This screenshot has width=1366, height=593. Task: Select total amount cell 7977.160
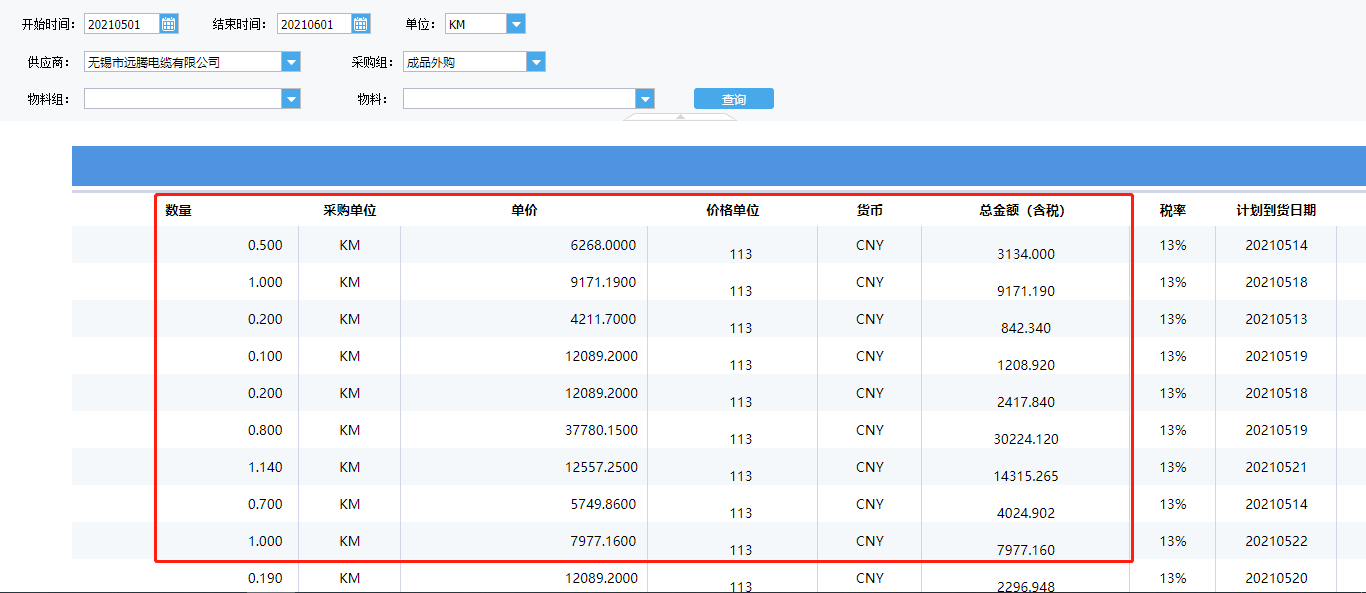1025,550
